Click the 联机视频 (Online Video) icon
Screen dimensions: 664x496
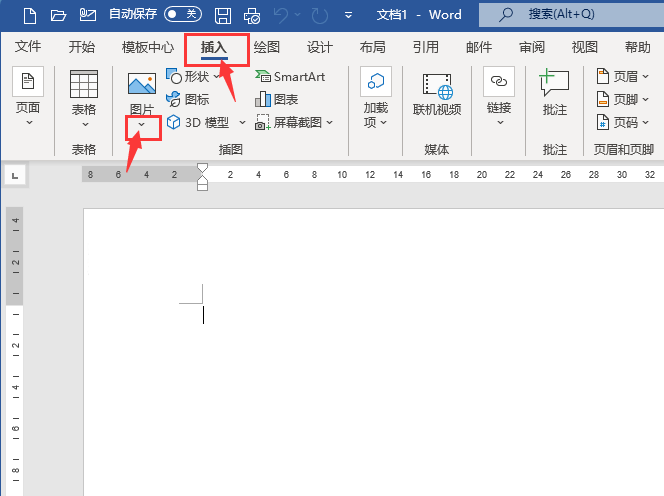437,86
